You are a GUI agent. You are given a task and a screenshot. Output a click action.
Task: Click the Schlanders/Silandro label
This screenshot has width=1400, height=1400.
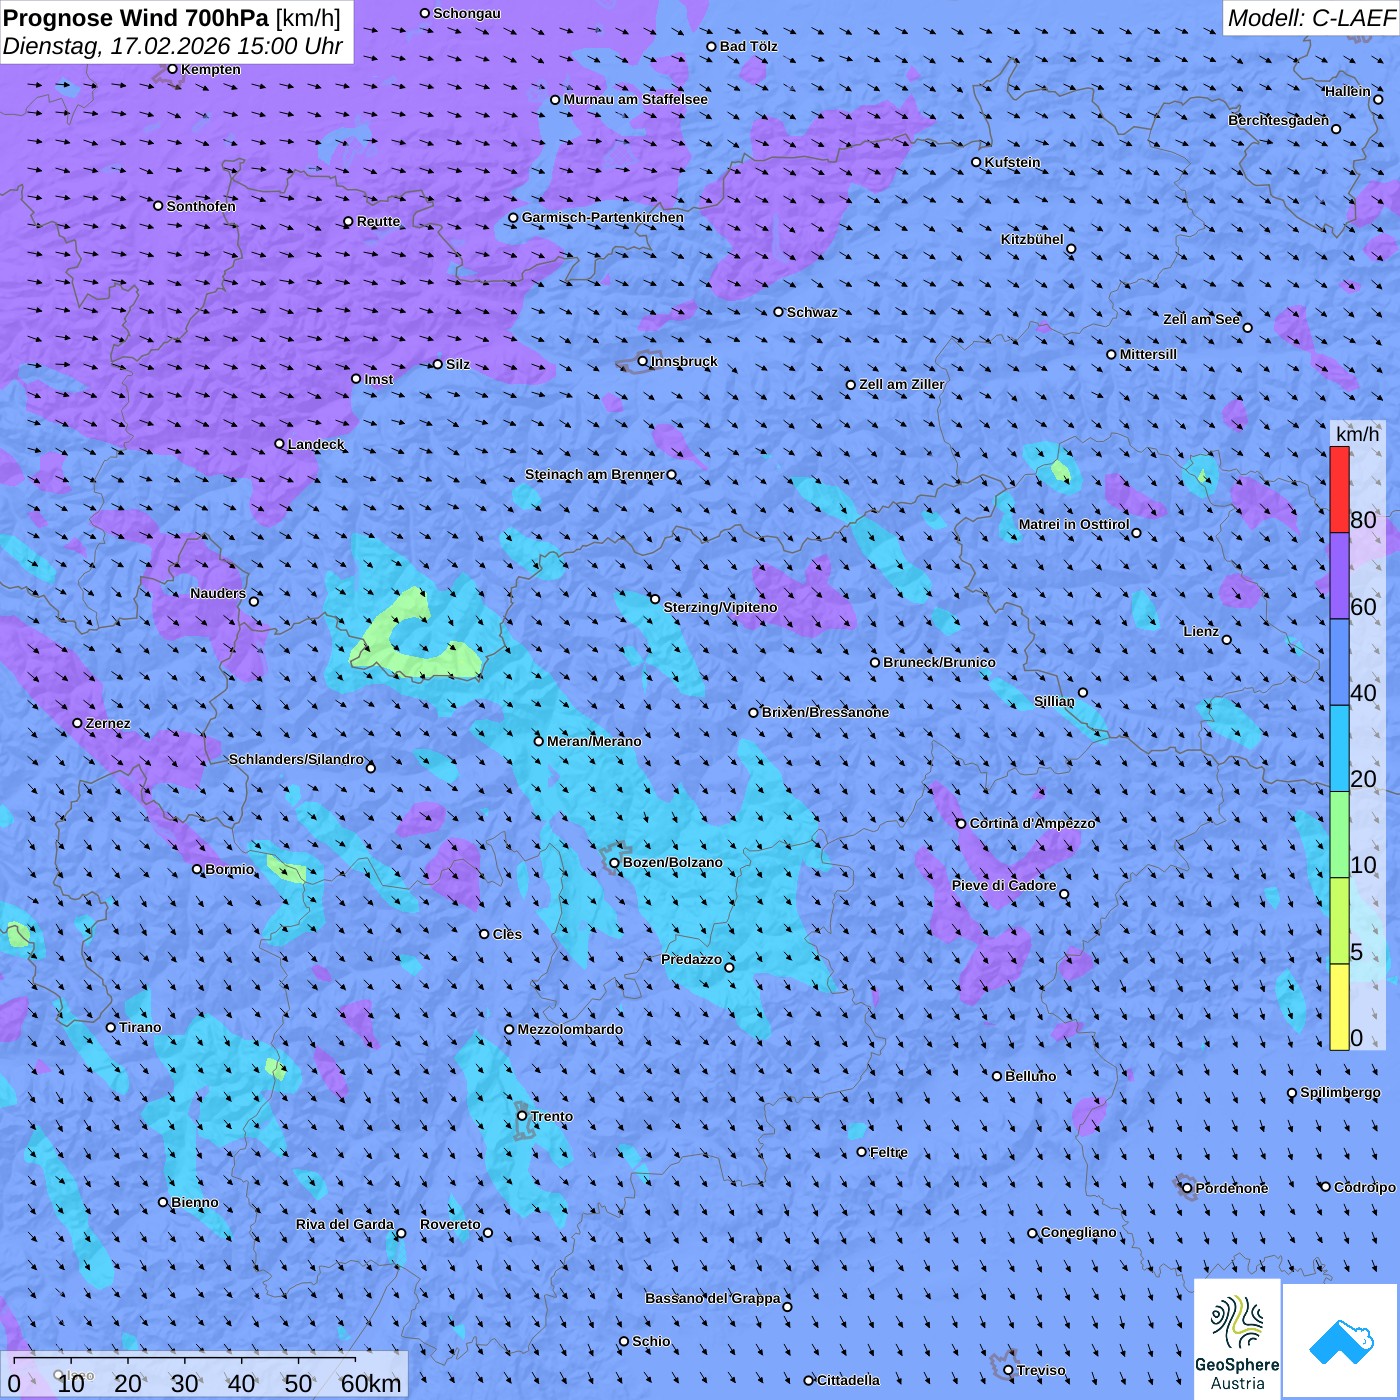click(x=296, y=759)
